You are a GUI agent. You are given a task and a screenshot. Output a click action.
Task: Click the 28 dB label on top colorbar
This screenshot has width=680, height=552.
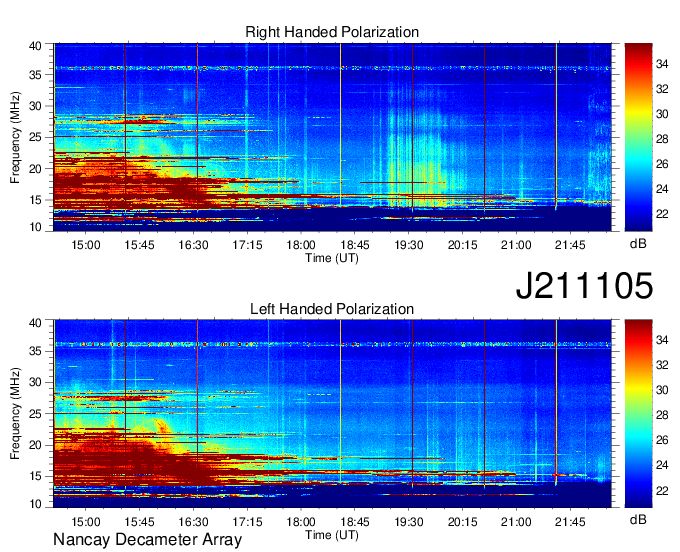click(662, 139)
